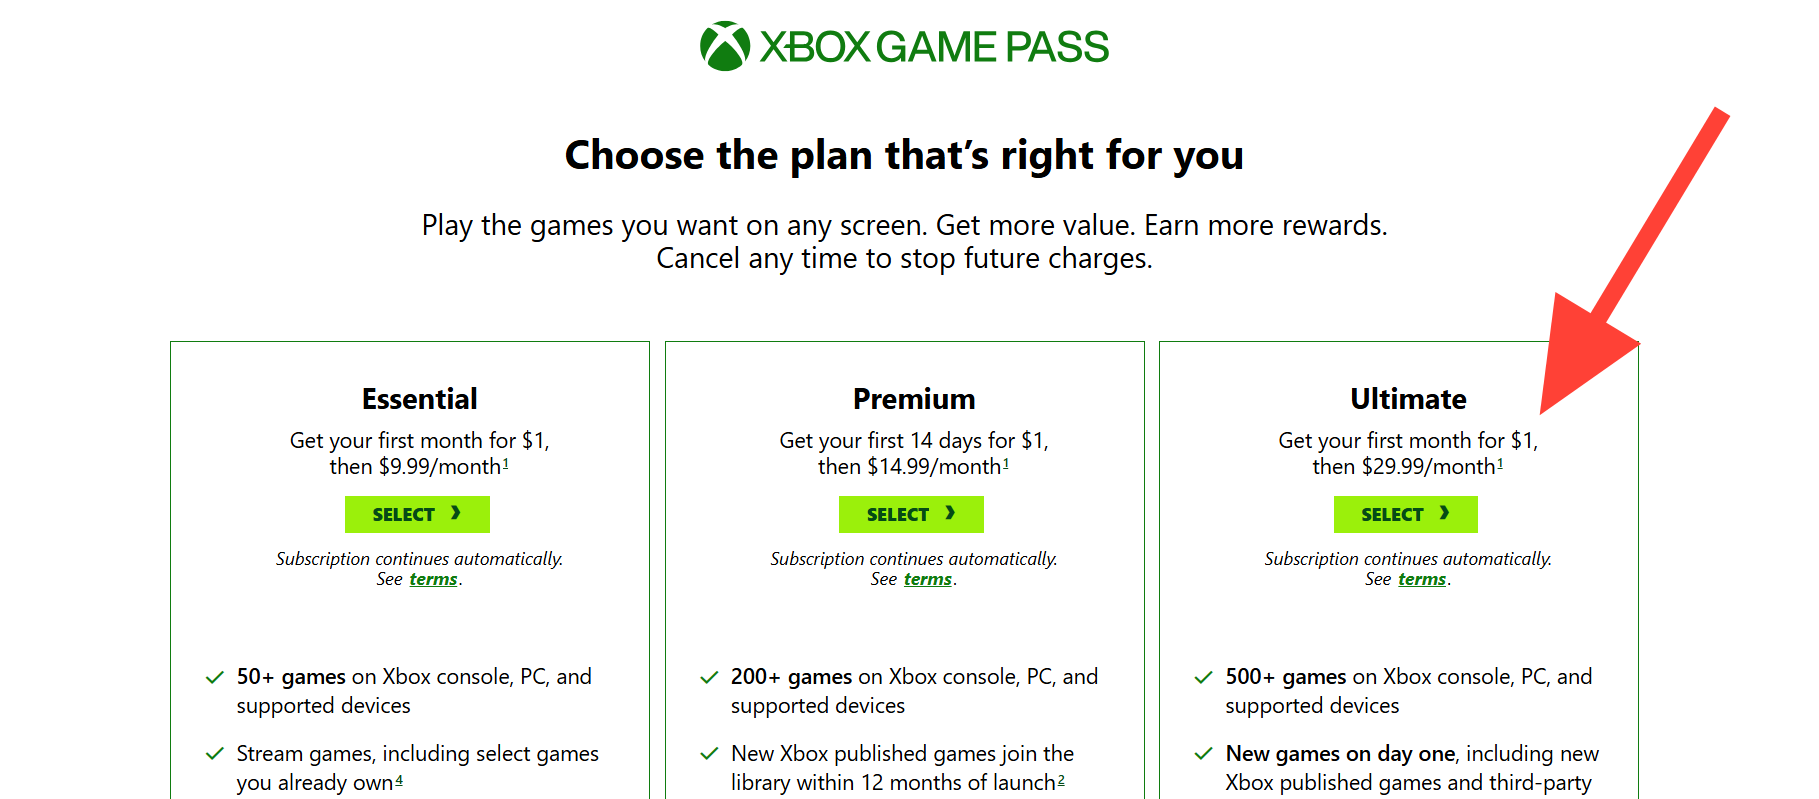This screenshot has width=1819, height=799.
Task: Follow footnote 4 after 'you already own'
Action: pyautogui.click(x=399, y=780)
